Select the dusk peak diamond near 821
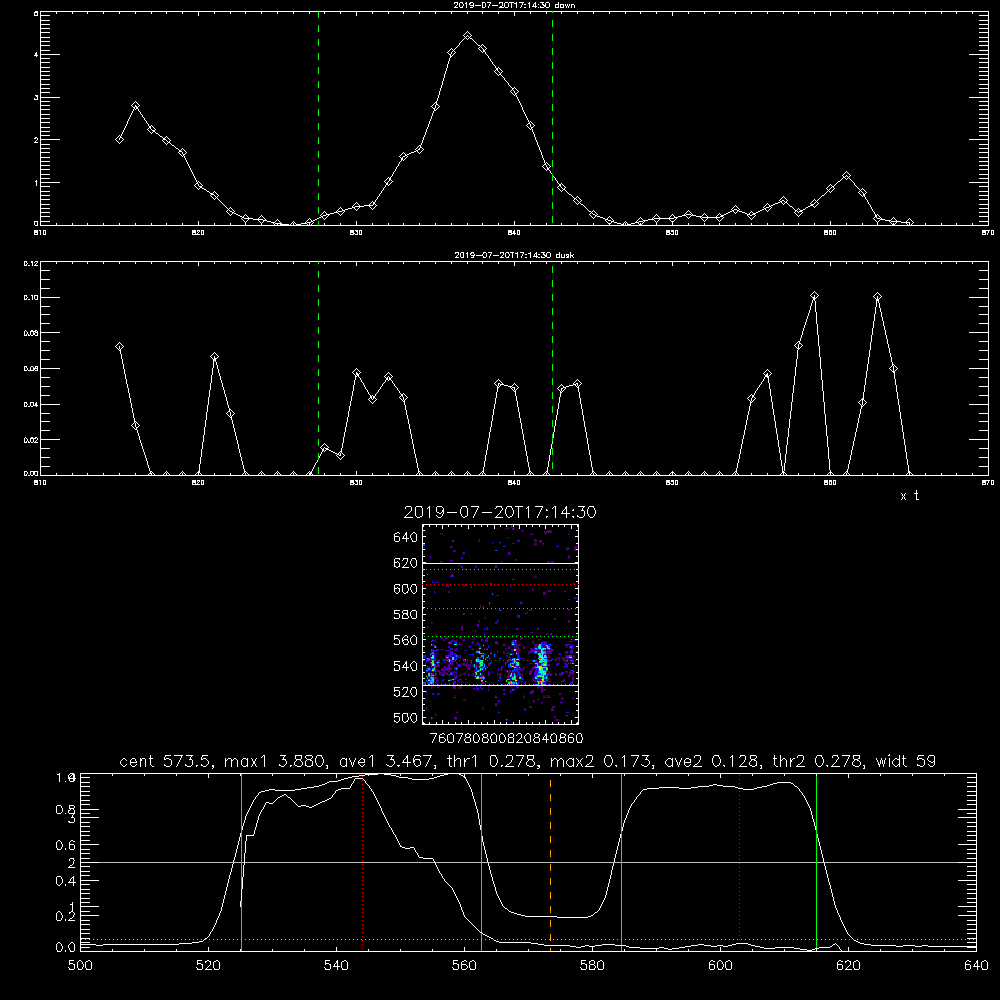The height and width of the screenshot is (1000, 1000). (215, 357)
